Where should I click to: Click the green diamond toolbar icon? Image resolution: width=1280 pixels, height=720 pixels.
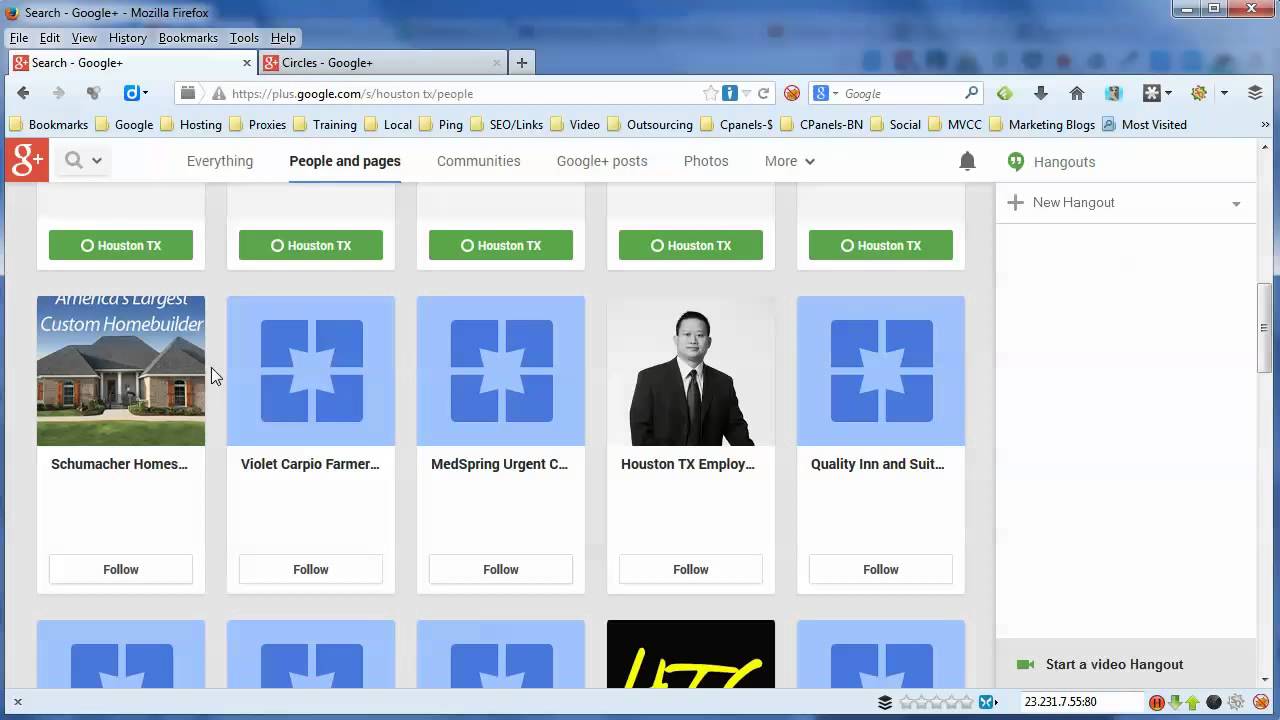[x=1005, y=93]
